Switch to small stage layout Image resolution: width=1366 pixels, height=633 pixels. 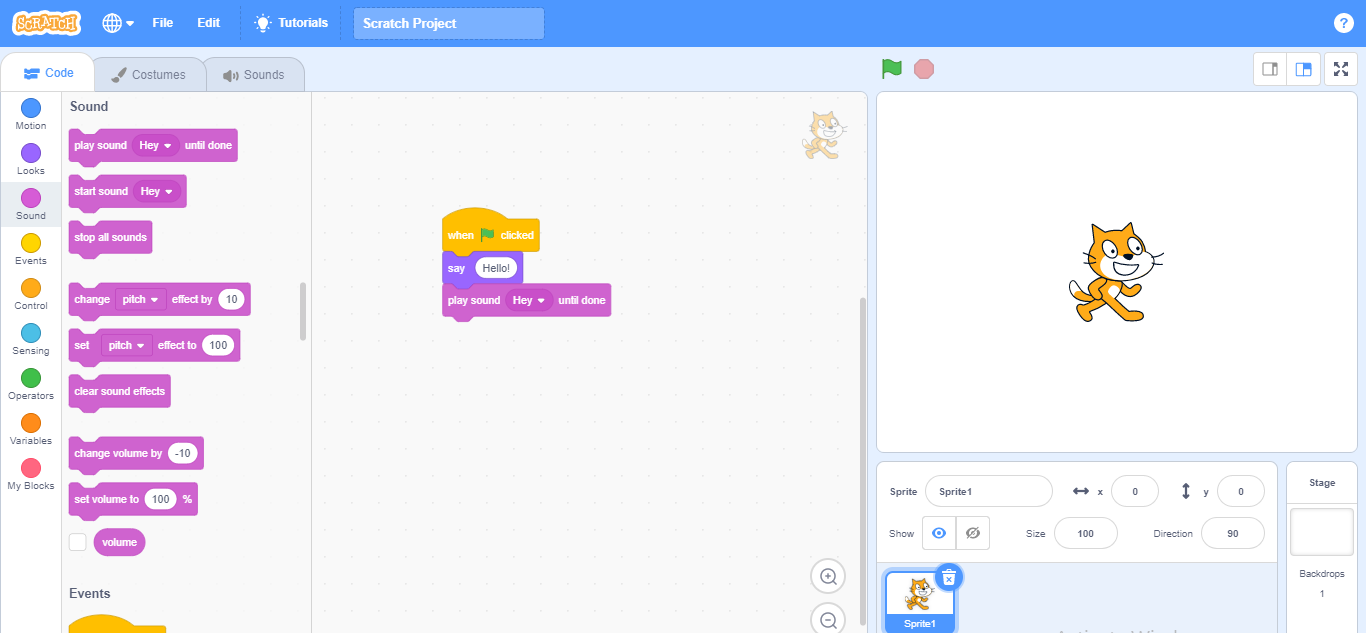(x=1270, y=69)
